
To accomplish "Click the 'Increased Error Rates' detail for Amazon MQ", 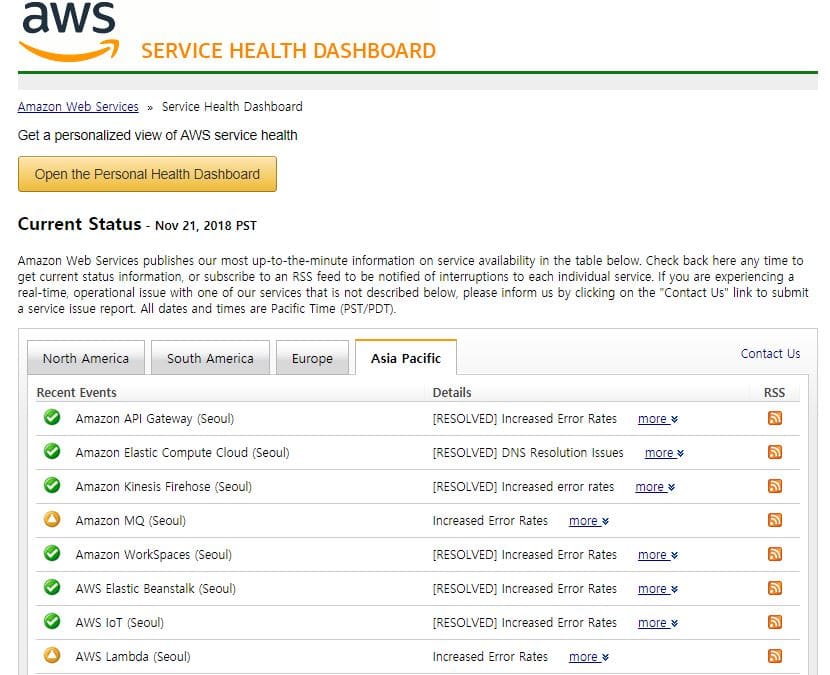I will coord(490,521).
